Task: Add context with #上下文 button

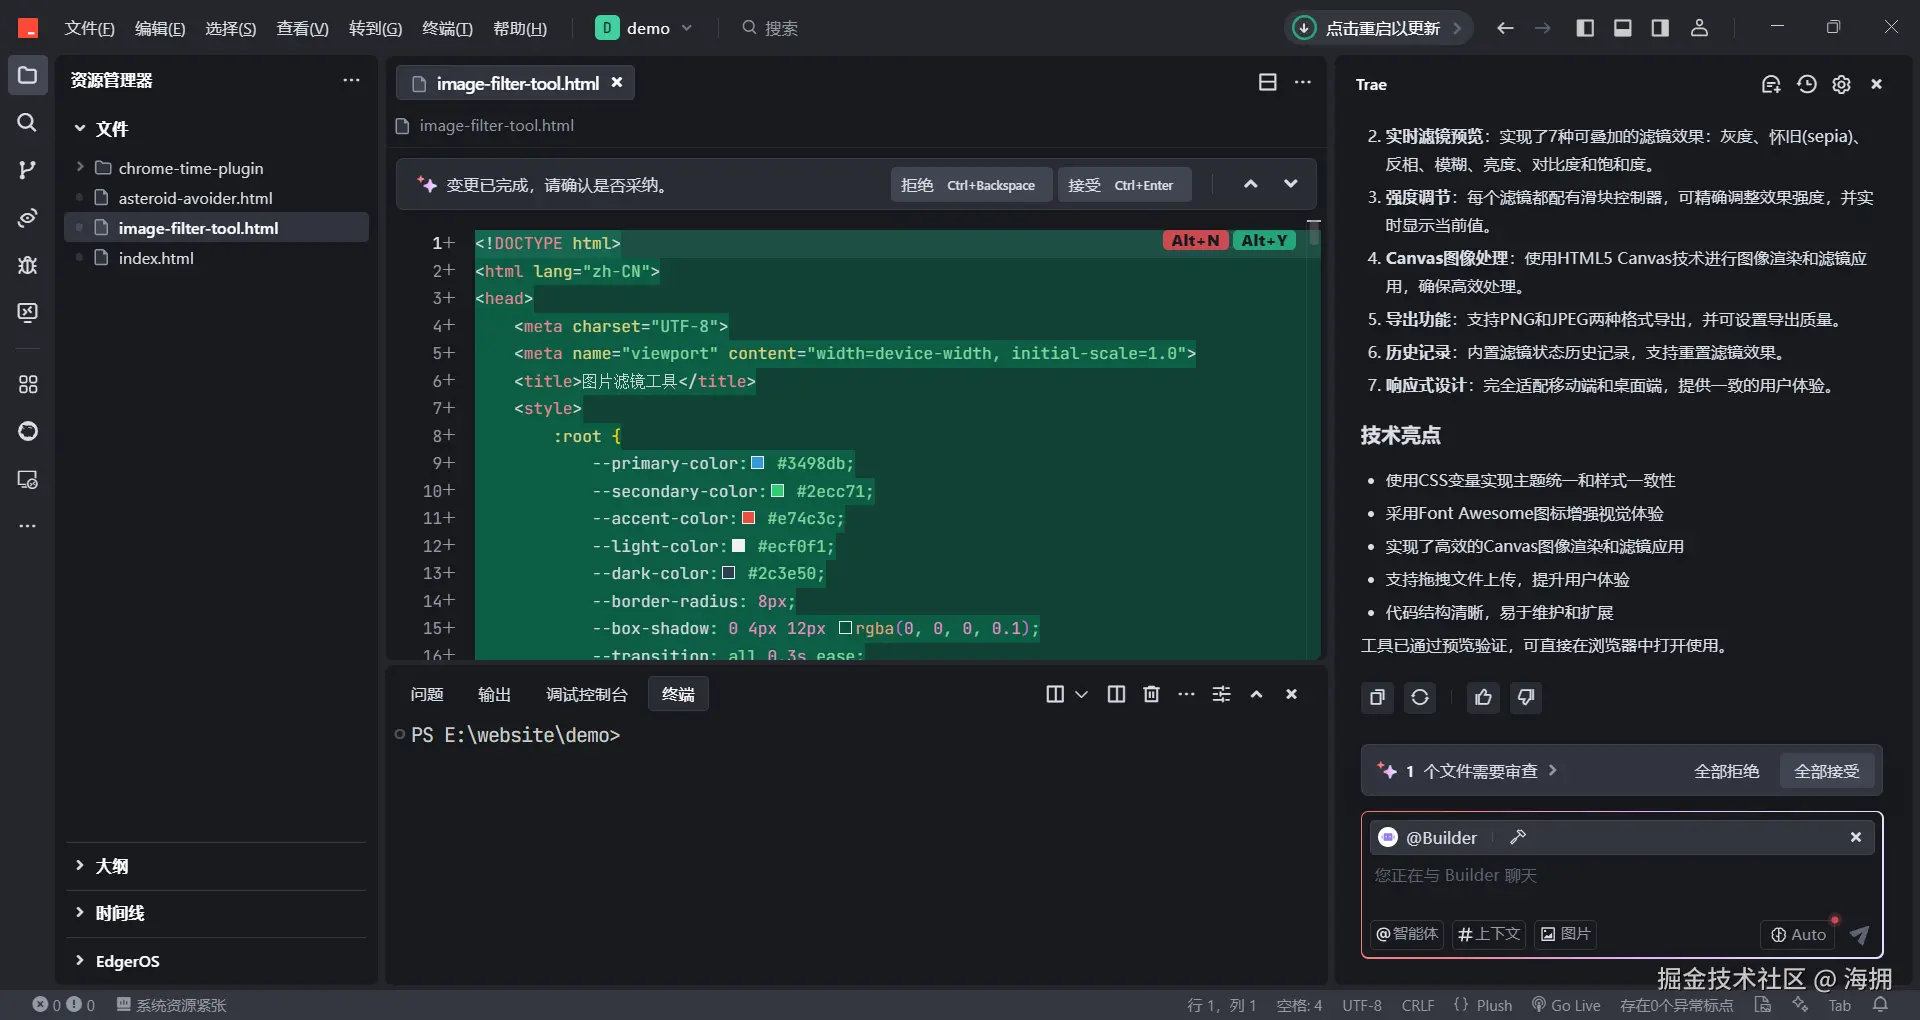Action: (x=1489, y=934)
